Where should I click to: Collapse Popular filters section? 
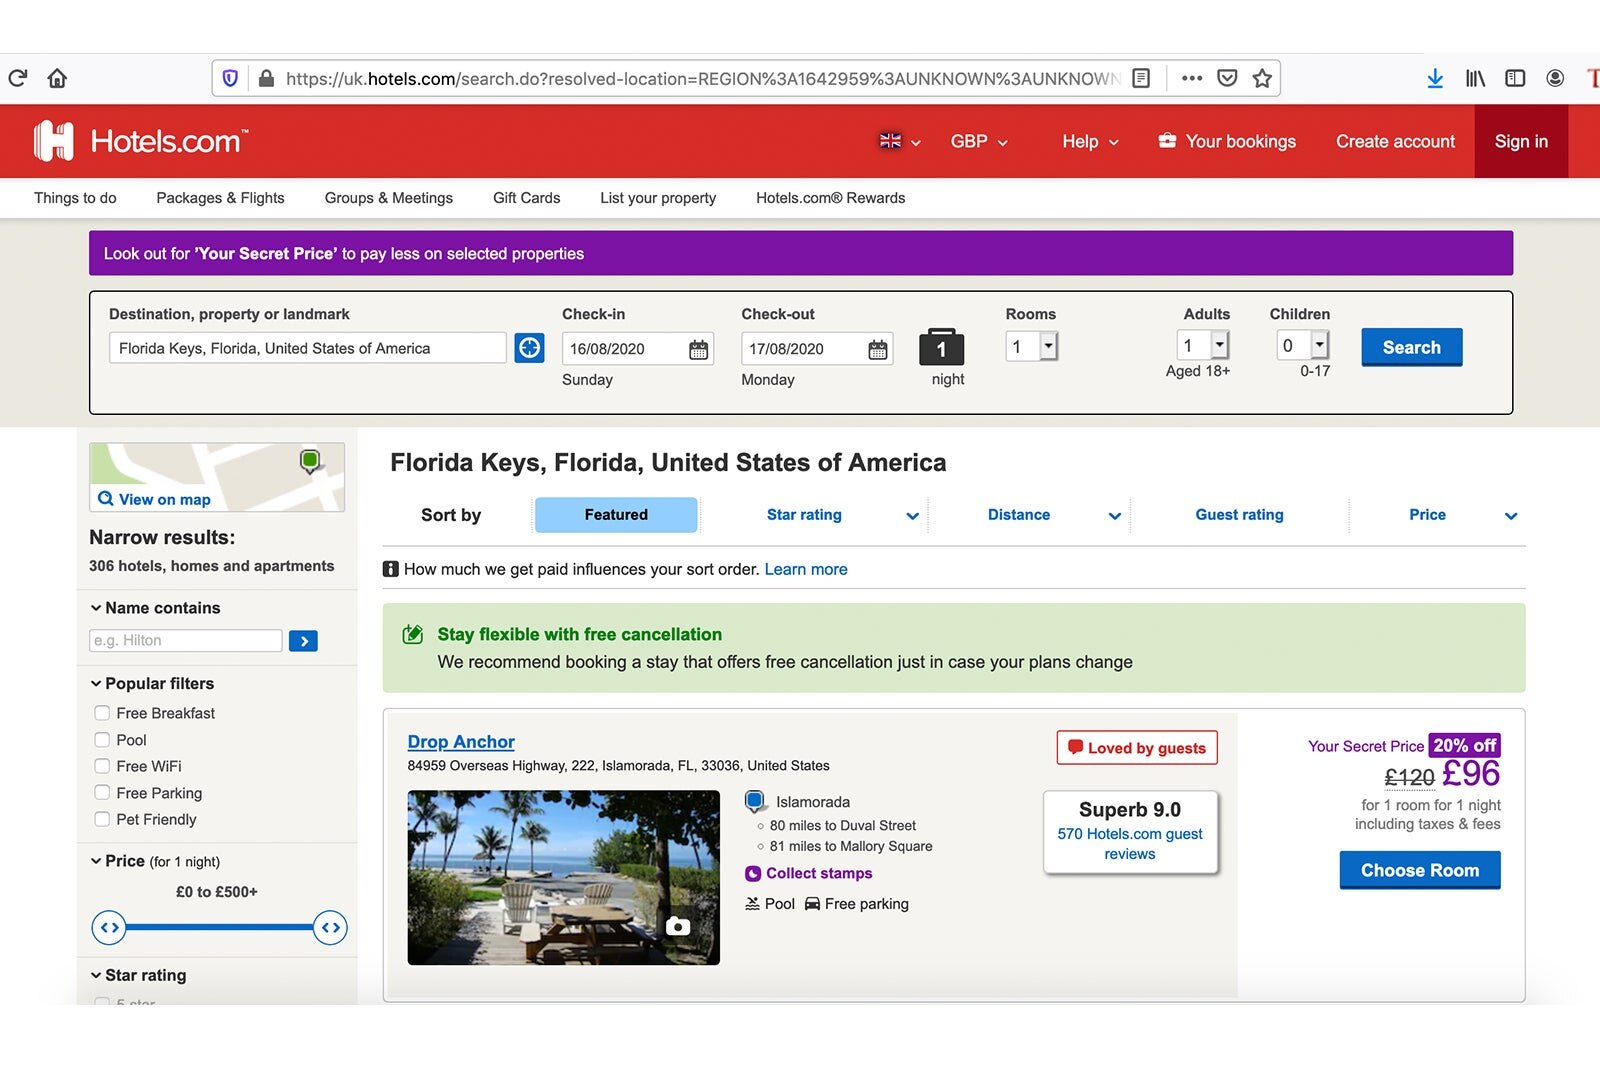click(x=152, y=684)
